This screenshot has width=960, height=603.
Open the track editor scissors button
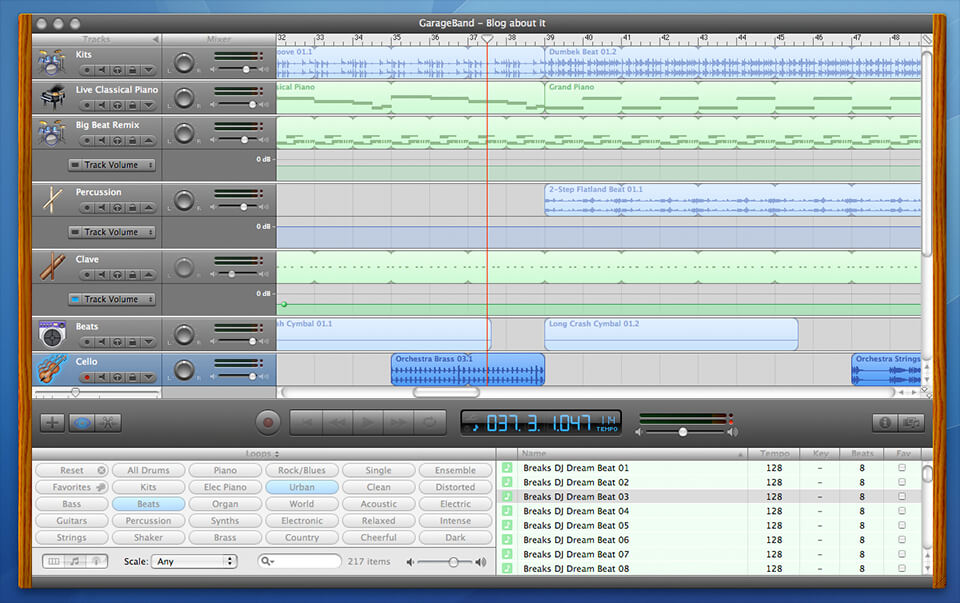pos(108,422)
